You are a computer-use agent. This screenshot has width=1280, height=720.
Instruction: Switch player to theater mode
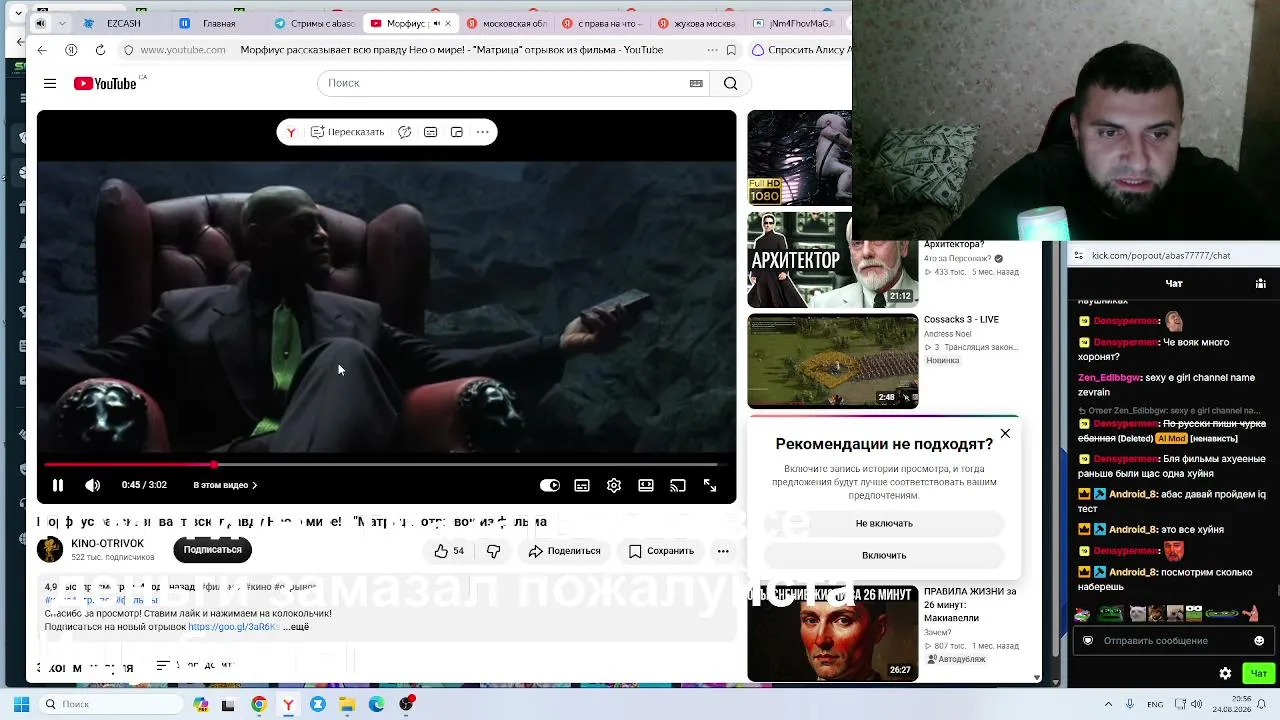pos(646,485)
